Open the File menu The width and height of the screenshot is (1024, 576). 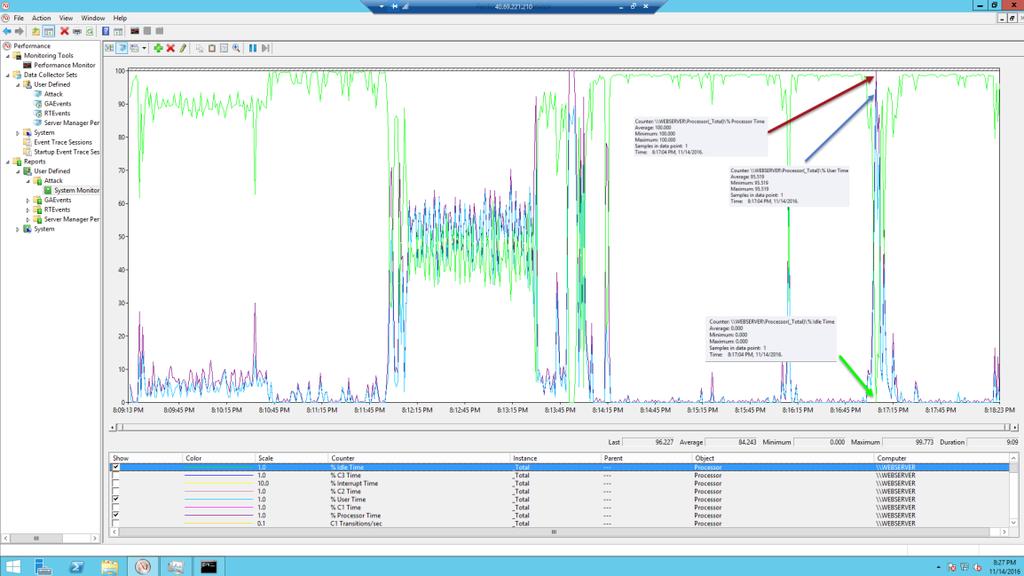[x=18, y=18]
